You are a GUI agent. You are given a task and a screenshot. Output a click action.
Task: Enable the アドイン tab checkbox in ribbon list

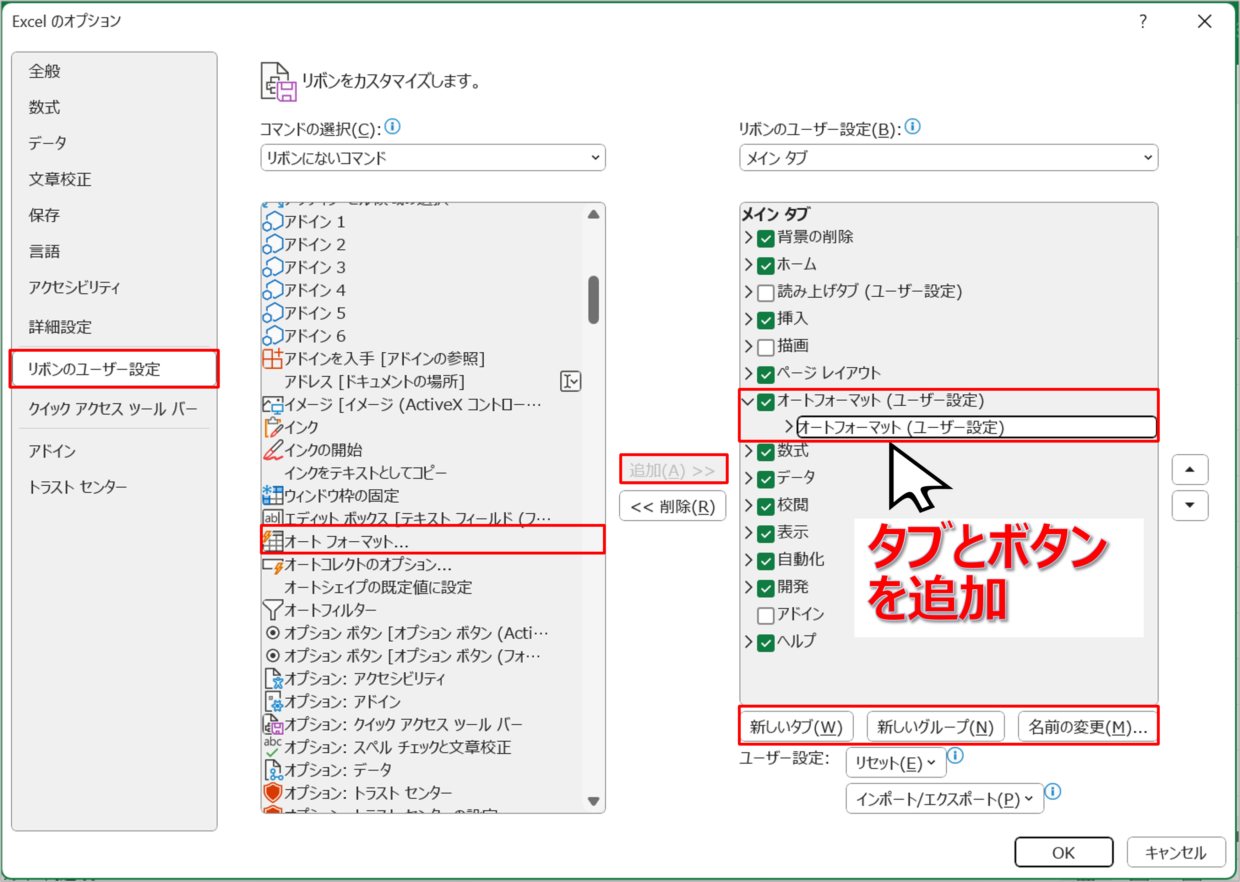pyautogui.click(x=766, y=614)
